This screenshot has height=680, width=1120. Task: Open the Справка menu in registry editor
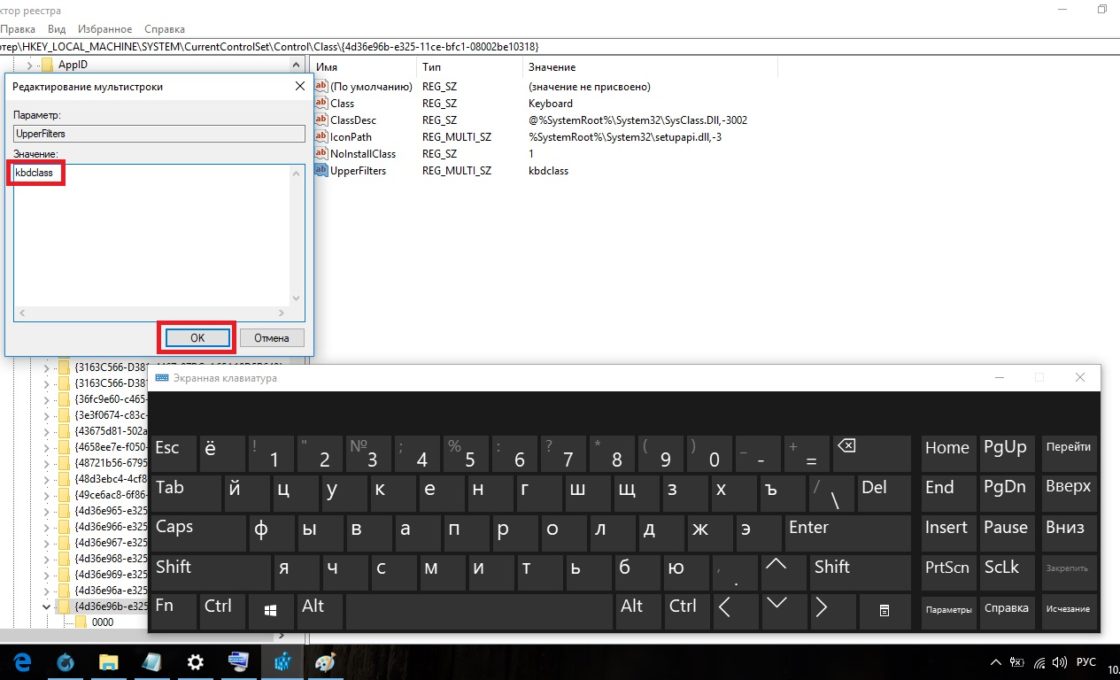(164, 30)
